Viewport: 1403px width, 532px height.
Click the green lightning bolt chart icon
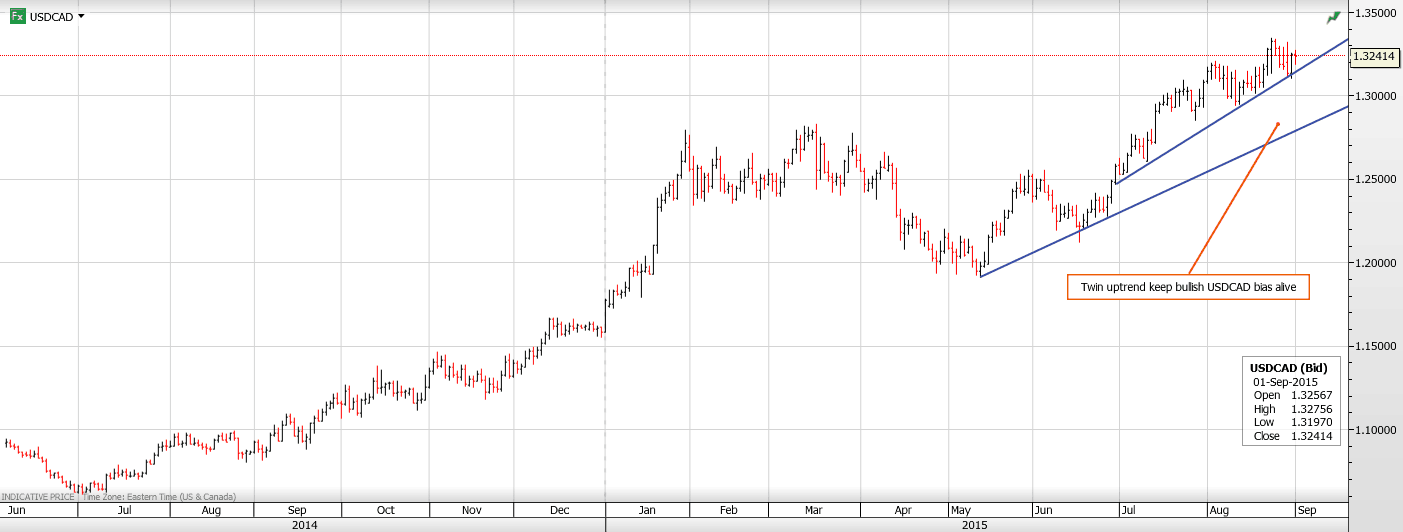pos(1333,18)
